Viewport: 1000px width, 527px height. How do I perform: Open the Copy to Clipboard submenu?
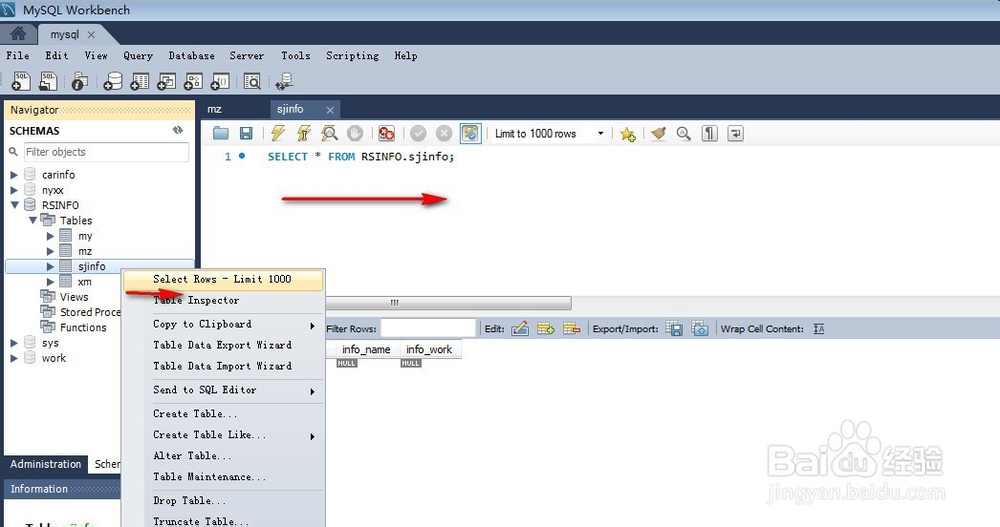(223, 324)
